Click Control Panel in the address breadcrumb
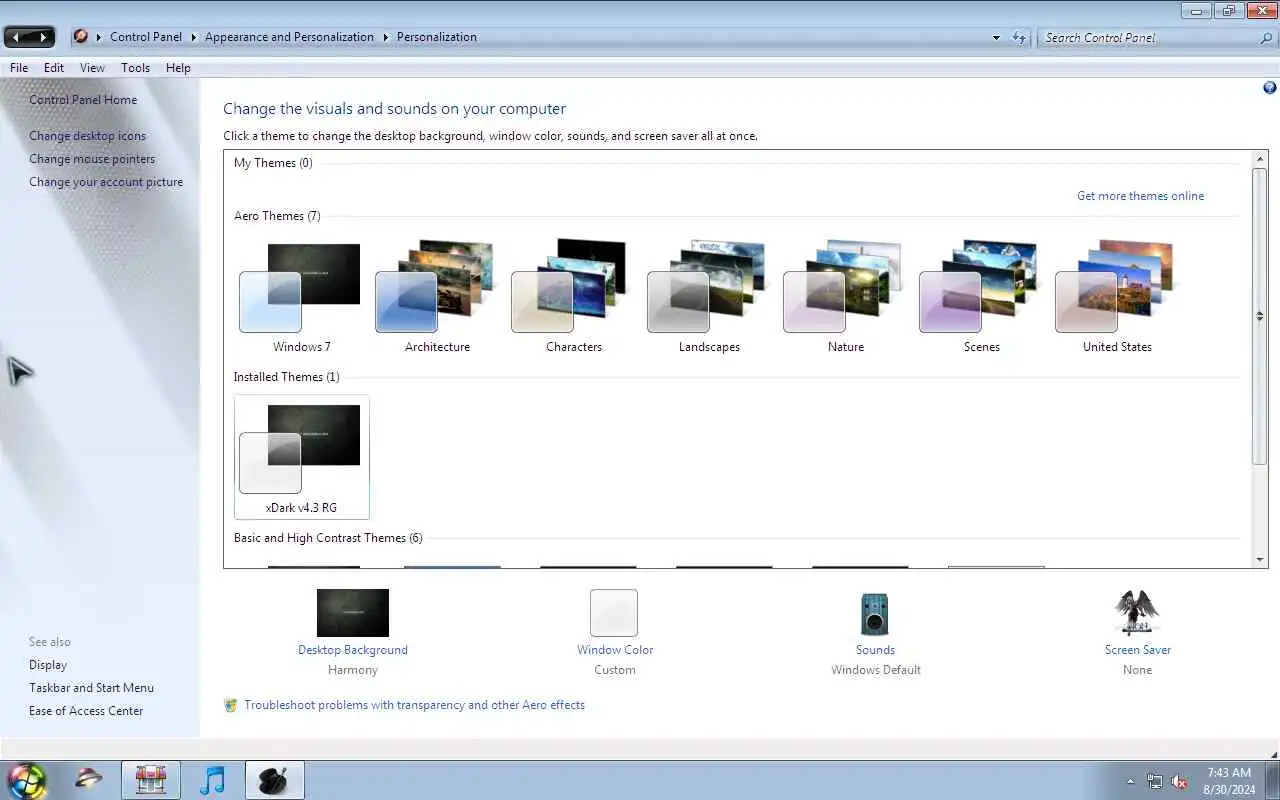The image size is (1280, 800). (146, 37)
